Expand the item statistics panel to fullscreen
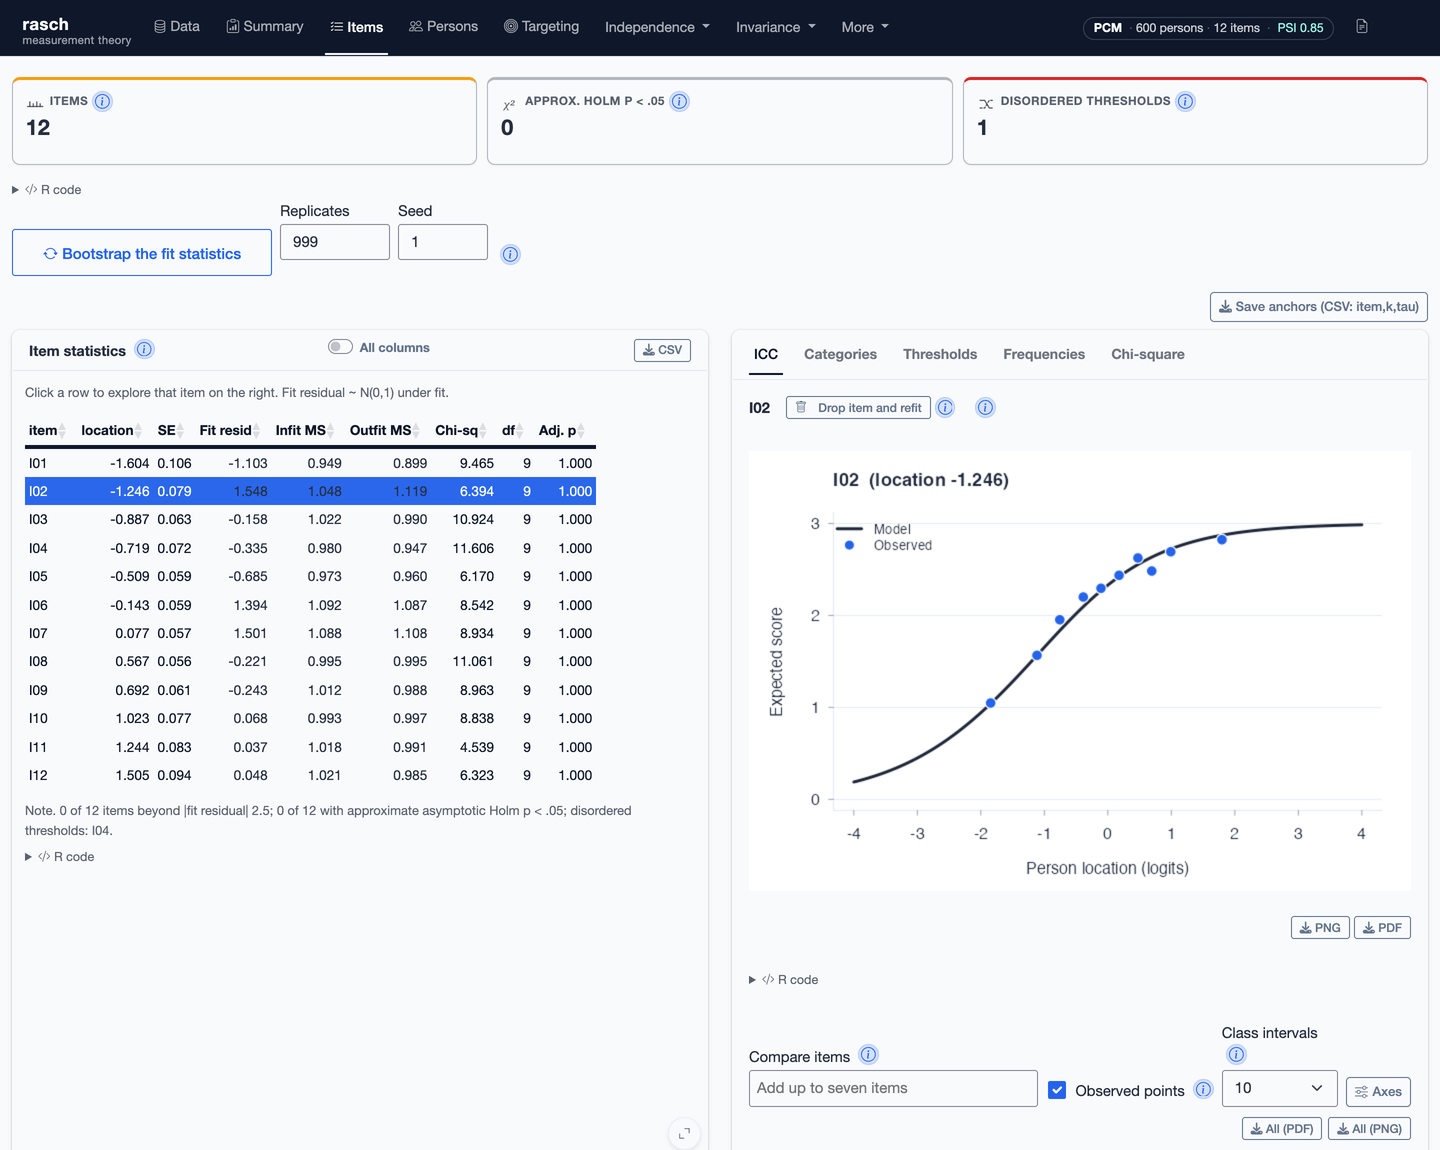Image resolution: width=1440 pixels, height=1150 pixels. [x=685, y=1133]
